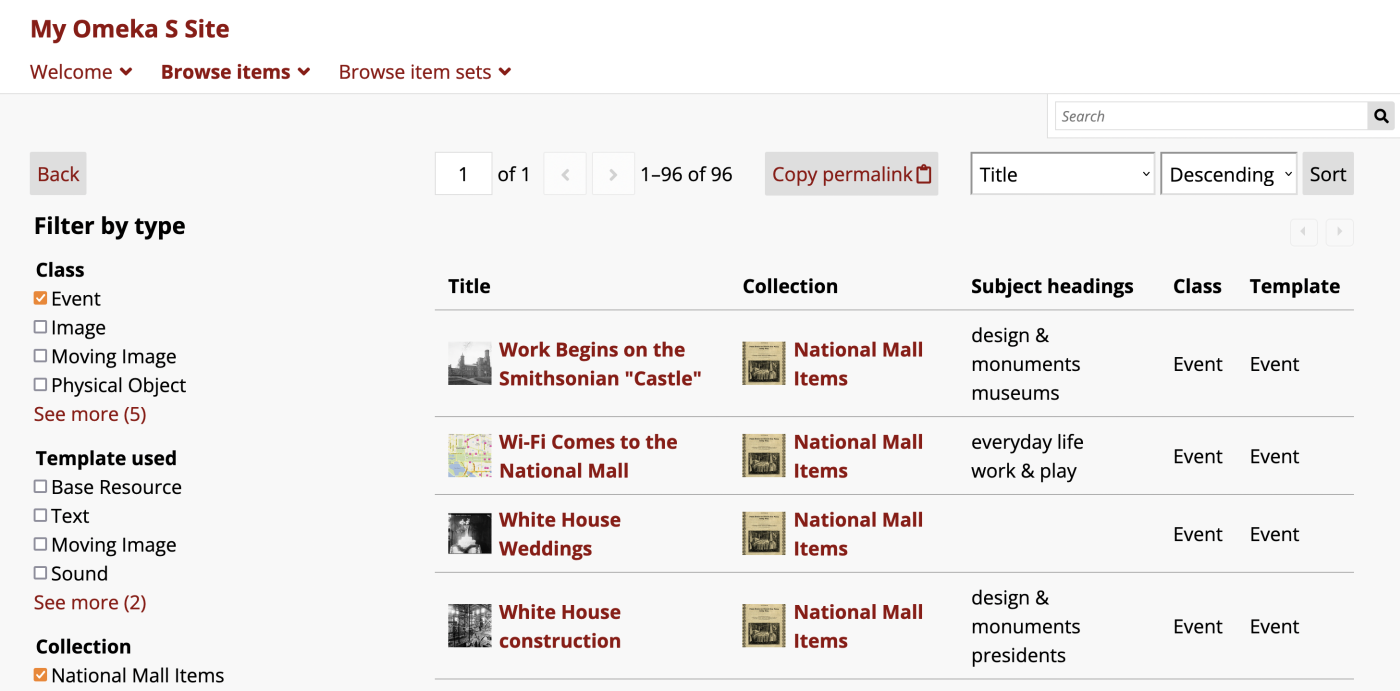Go to the previous results page arrow

click(x=565, y=174)
